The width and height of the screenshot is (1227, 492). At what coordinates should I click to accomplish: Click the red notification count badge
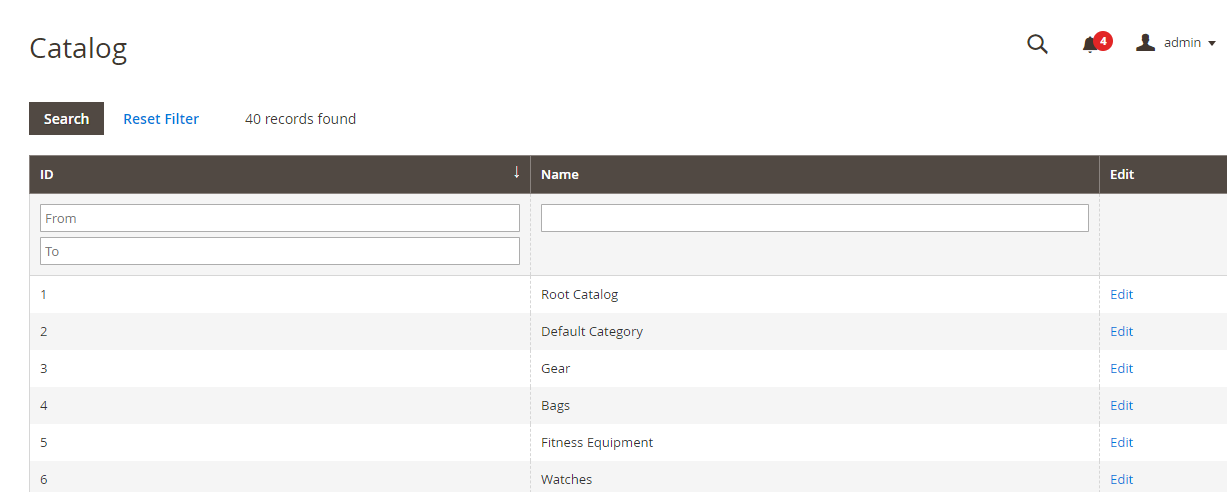coord(1102,41)
